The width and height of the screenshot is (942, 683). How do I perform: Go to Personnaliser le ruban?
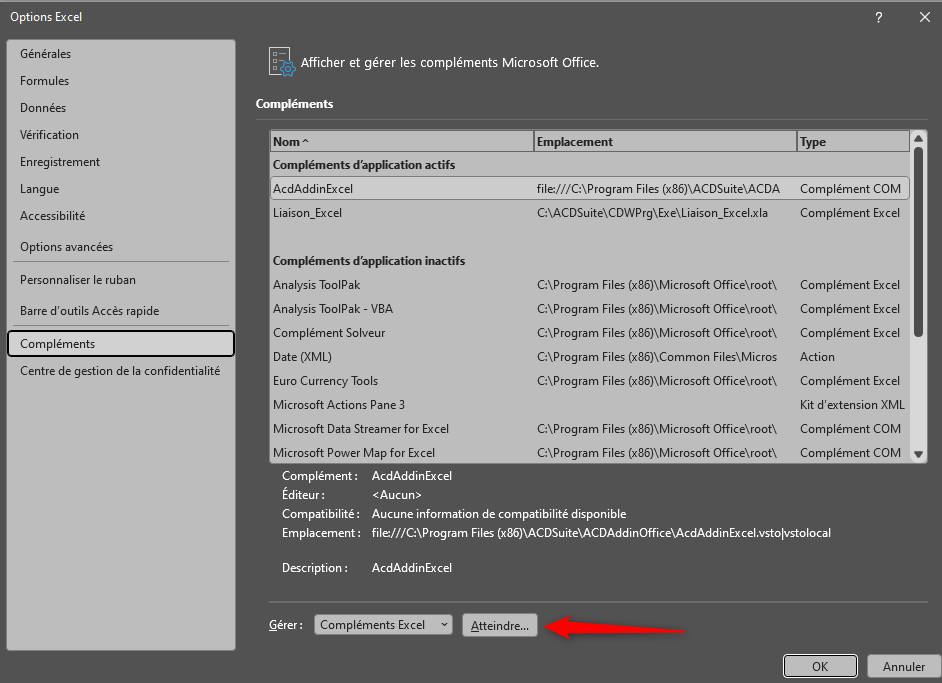[x=78, y=280]
